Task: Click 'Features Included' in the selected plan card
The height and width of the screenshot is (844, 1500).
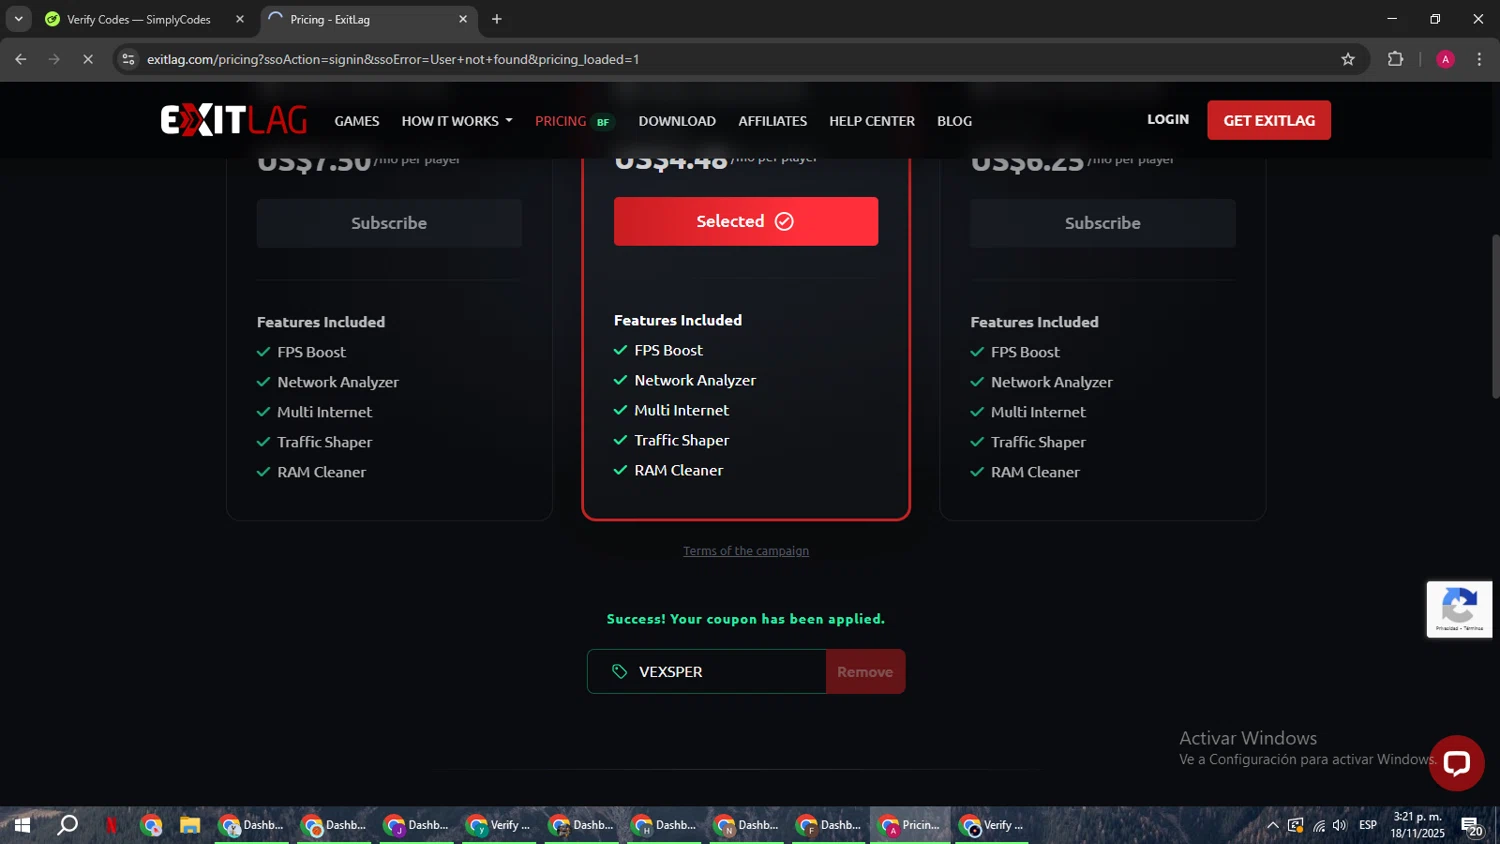Action: tap(678, 320)
